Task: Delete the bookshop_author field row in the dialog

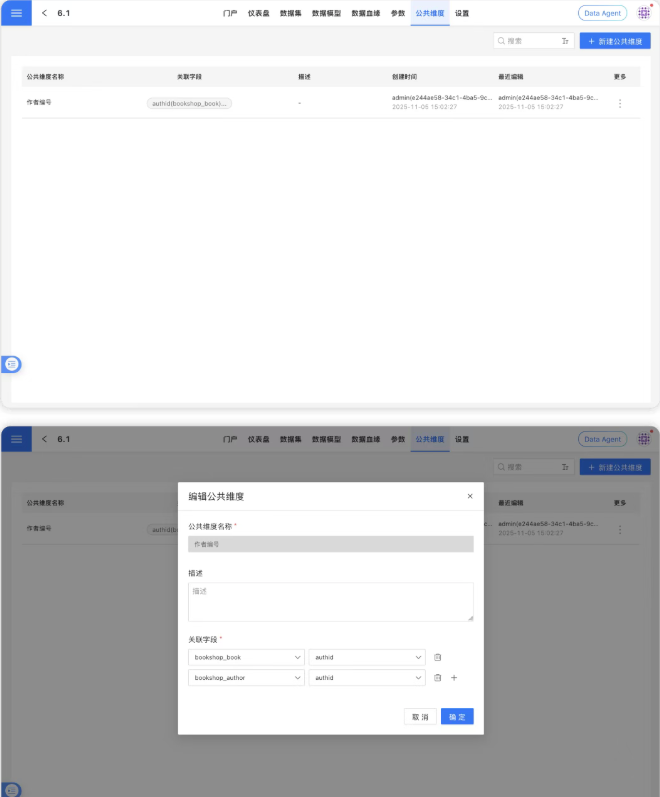Action: tap(437, 678)
